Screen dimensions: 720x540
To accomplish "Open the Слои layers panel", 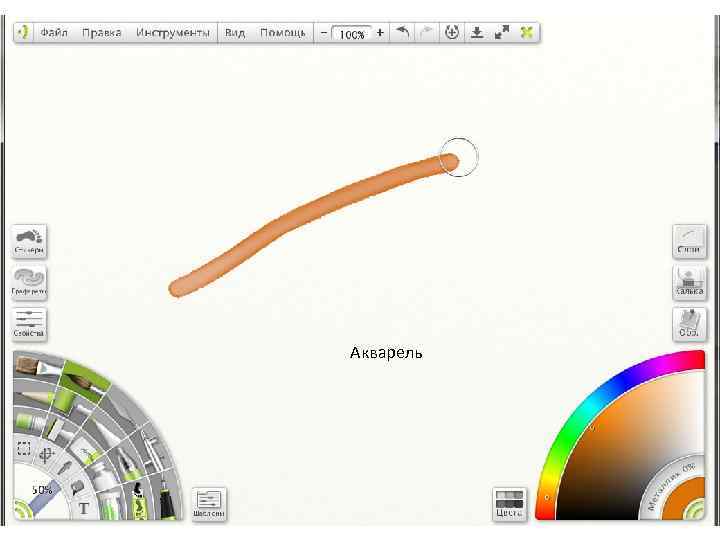I will [x=689, y=241].
